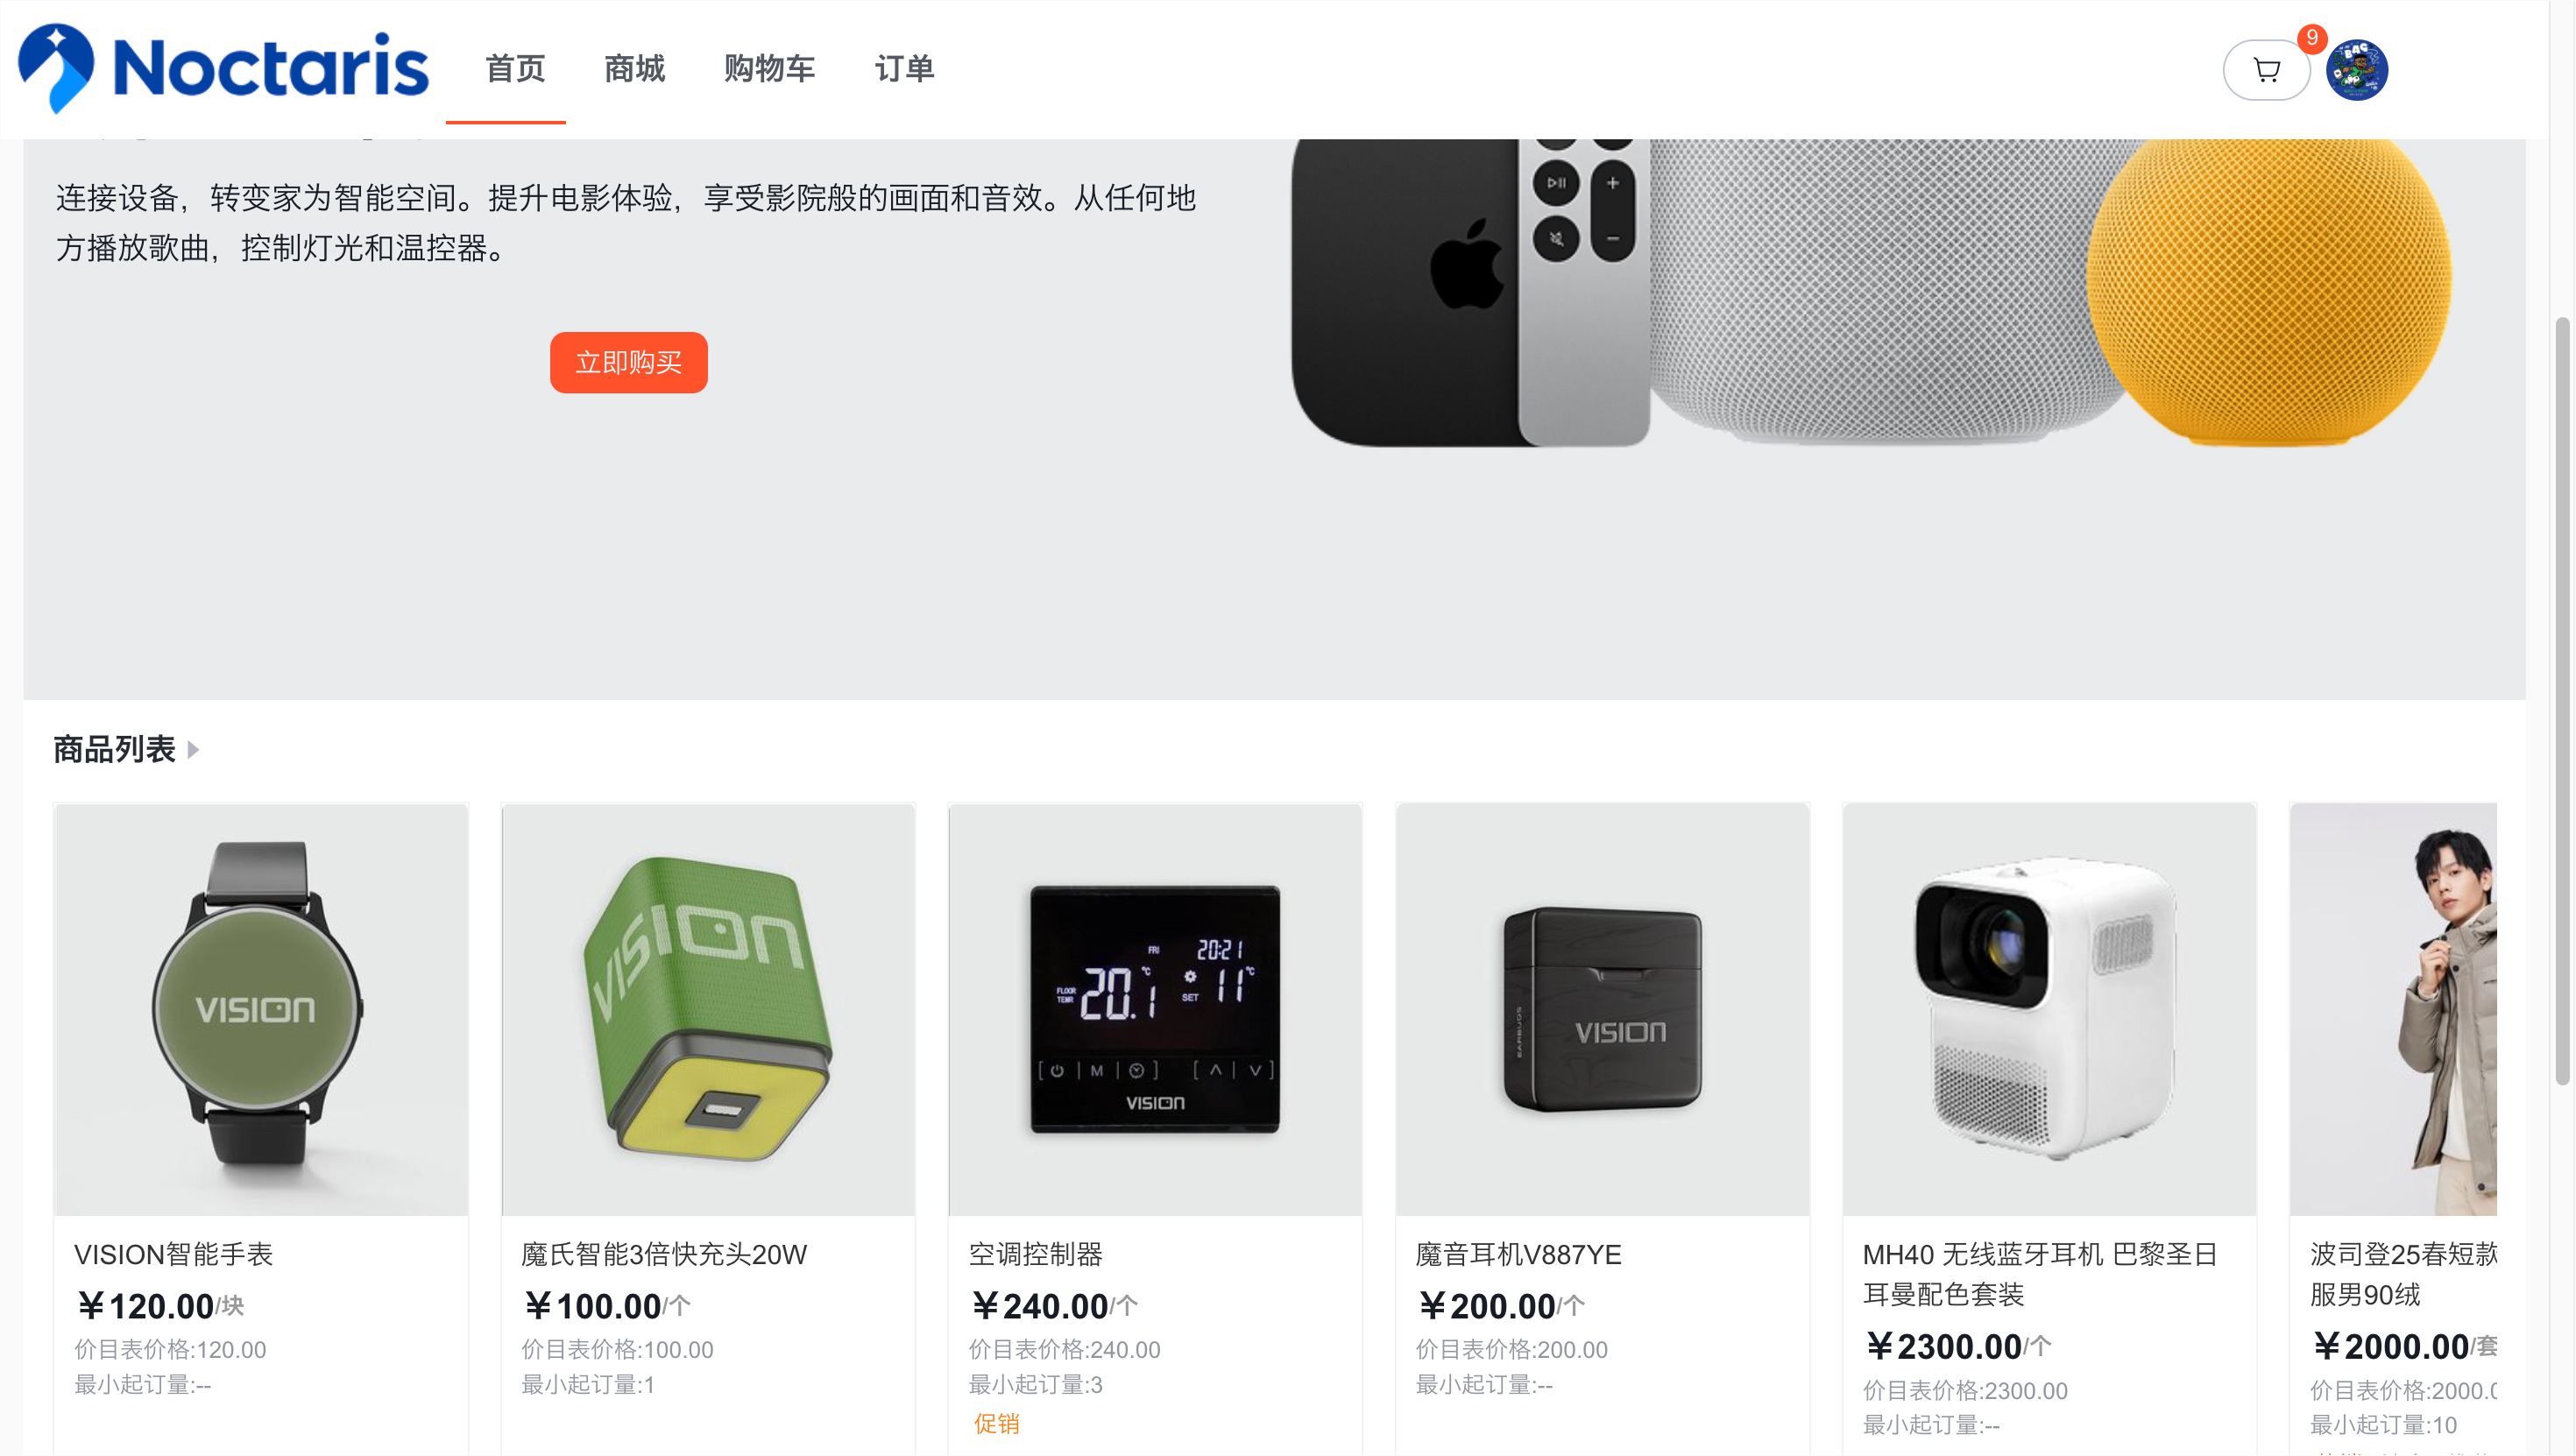Image resolution: width=2576 pixels, height=1456 pixels.
Task: Open the 商品列表 heading link
Action: (114, 749)
